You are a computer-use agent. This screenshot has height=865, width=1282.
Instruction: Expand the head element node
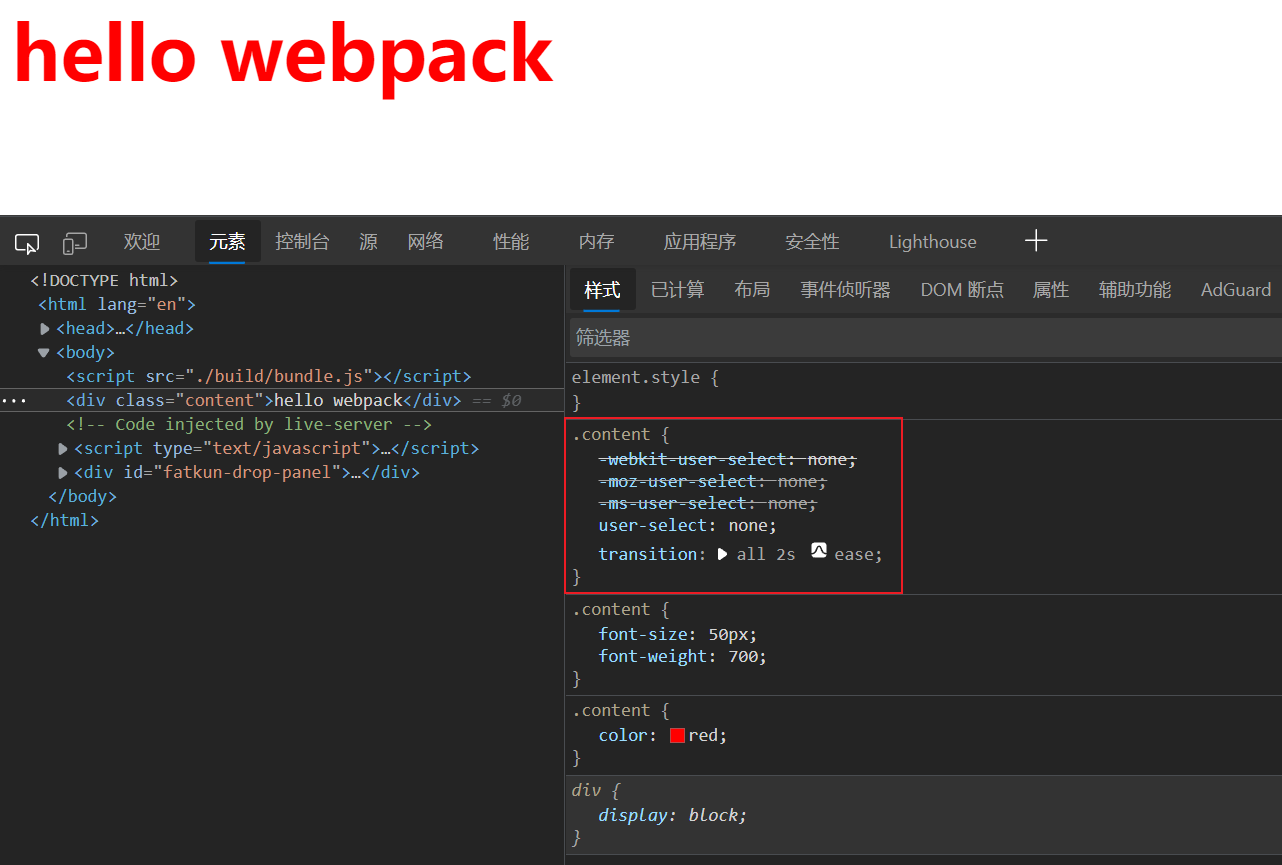pyautogui.click(x=45, y=329)
